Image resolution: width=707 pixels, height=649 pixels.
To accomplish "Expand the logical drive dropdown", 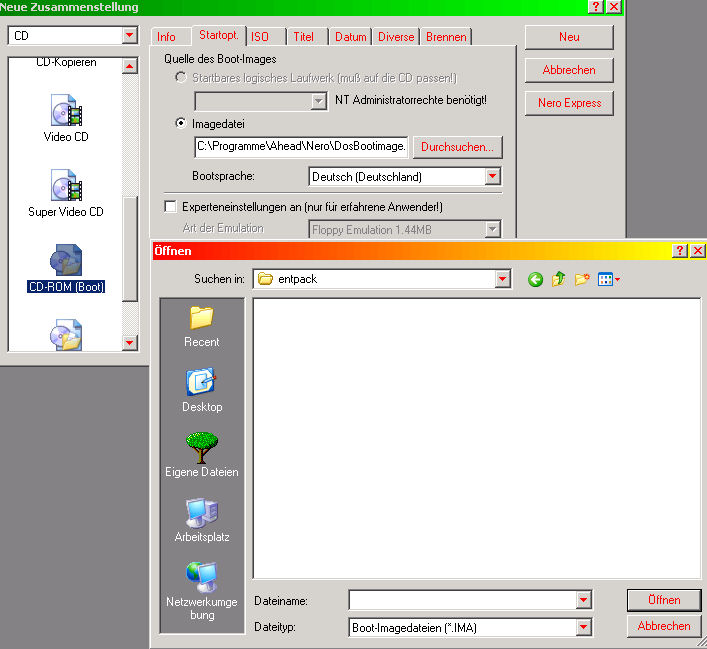I will coord(319,101).
